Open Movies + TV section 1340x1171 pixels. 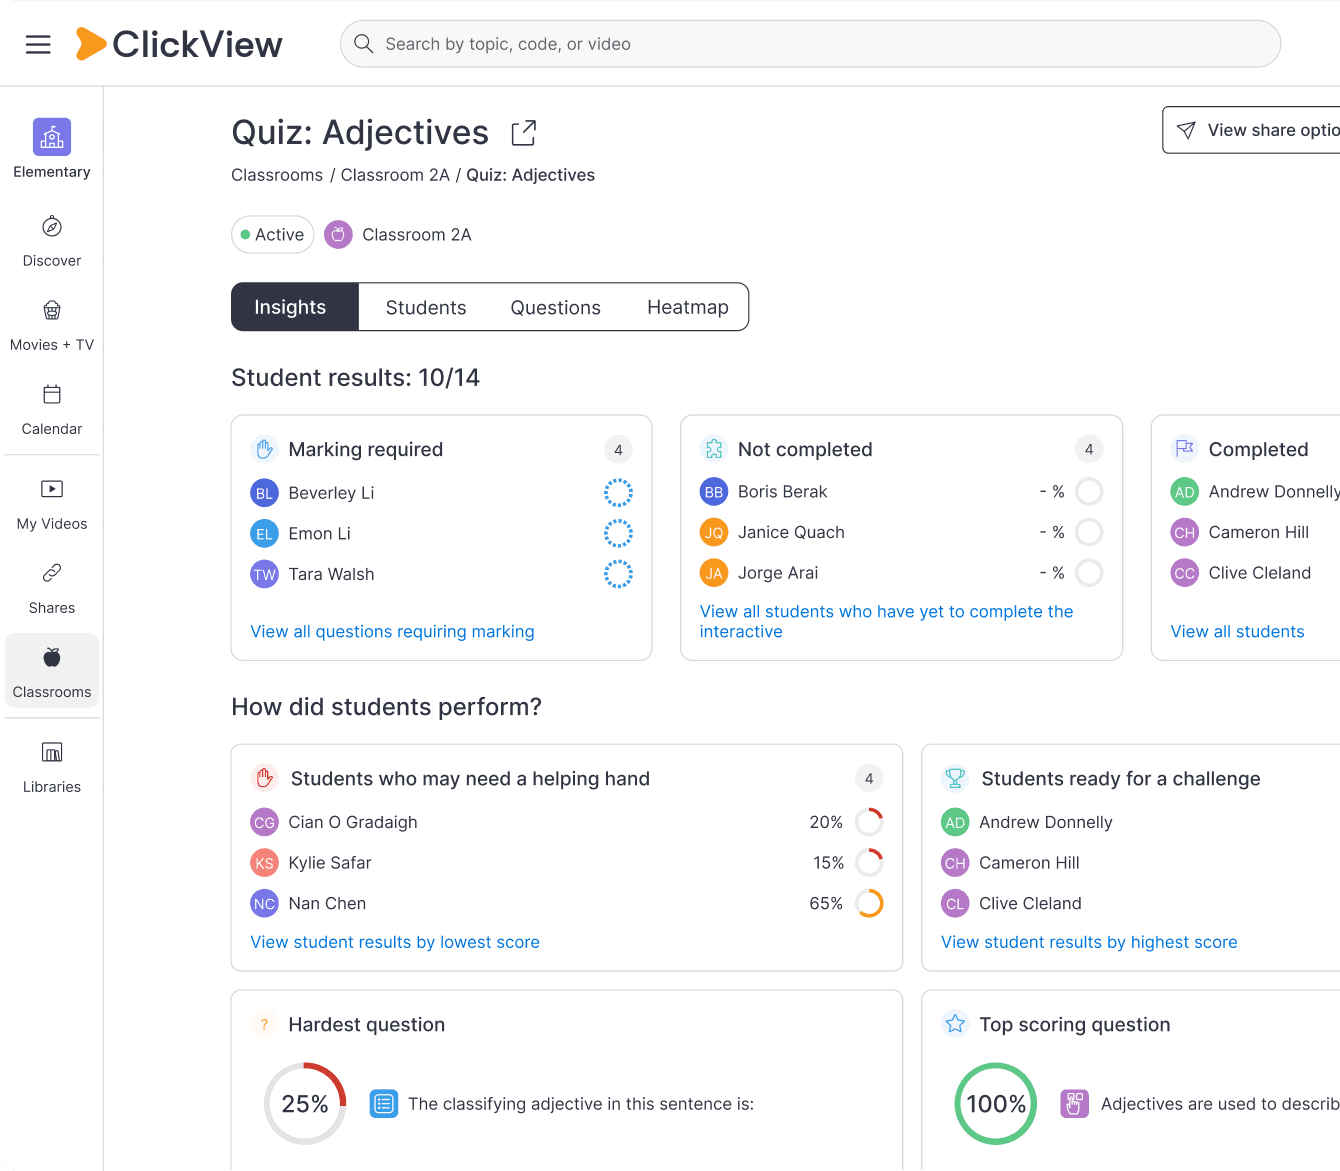[x=52, y=325]
